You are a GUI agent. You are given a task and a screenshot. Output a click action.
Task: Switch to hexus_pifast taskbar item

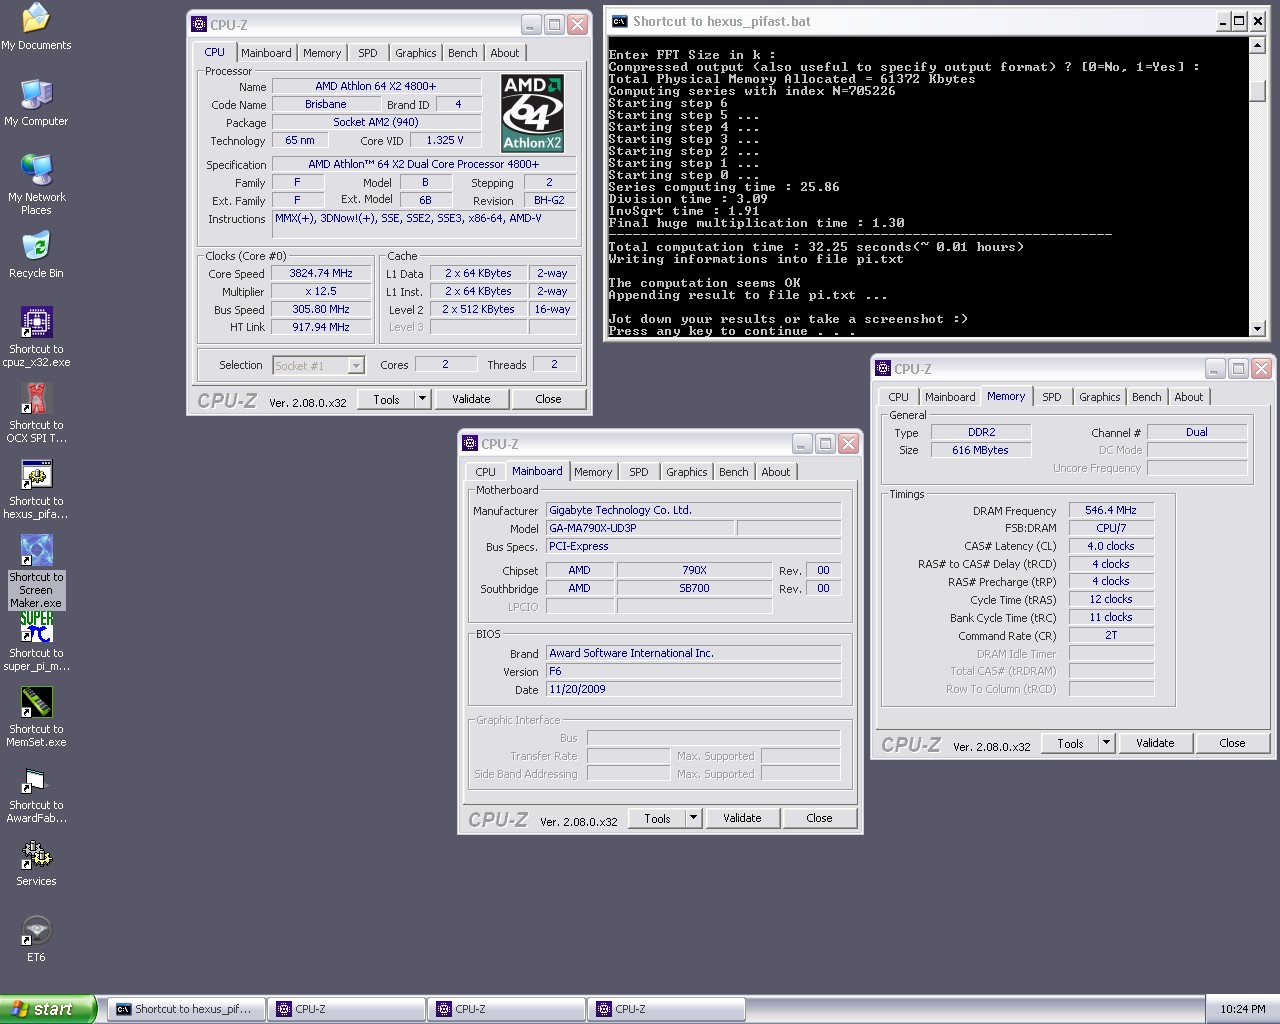point(185,1009)
